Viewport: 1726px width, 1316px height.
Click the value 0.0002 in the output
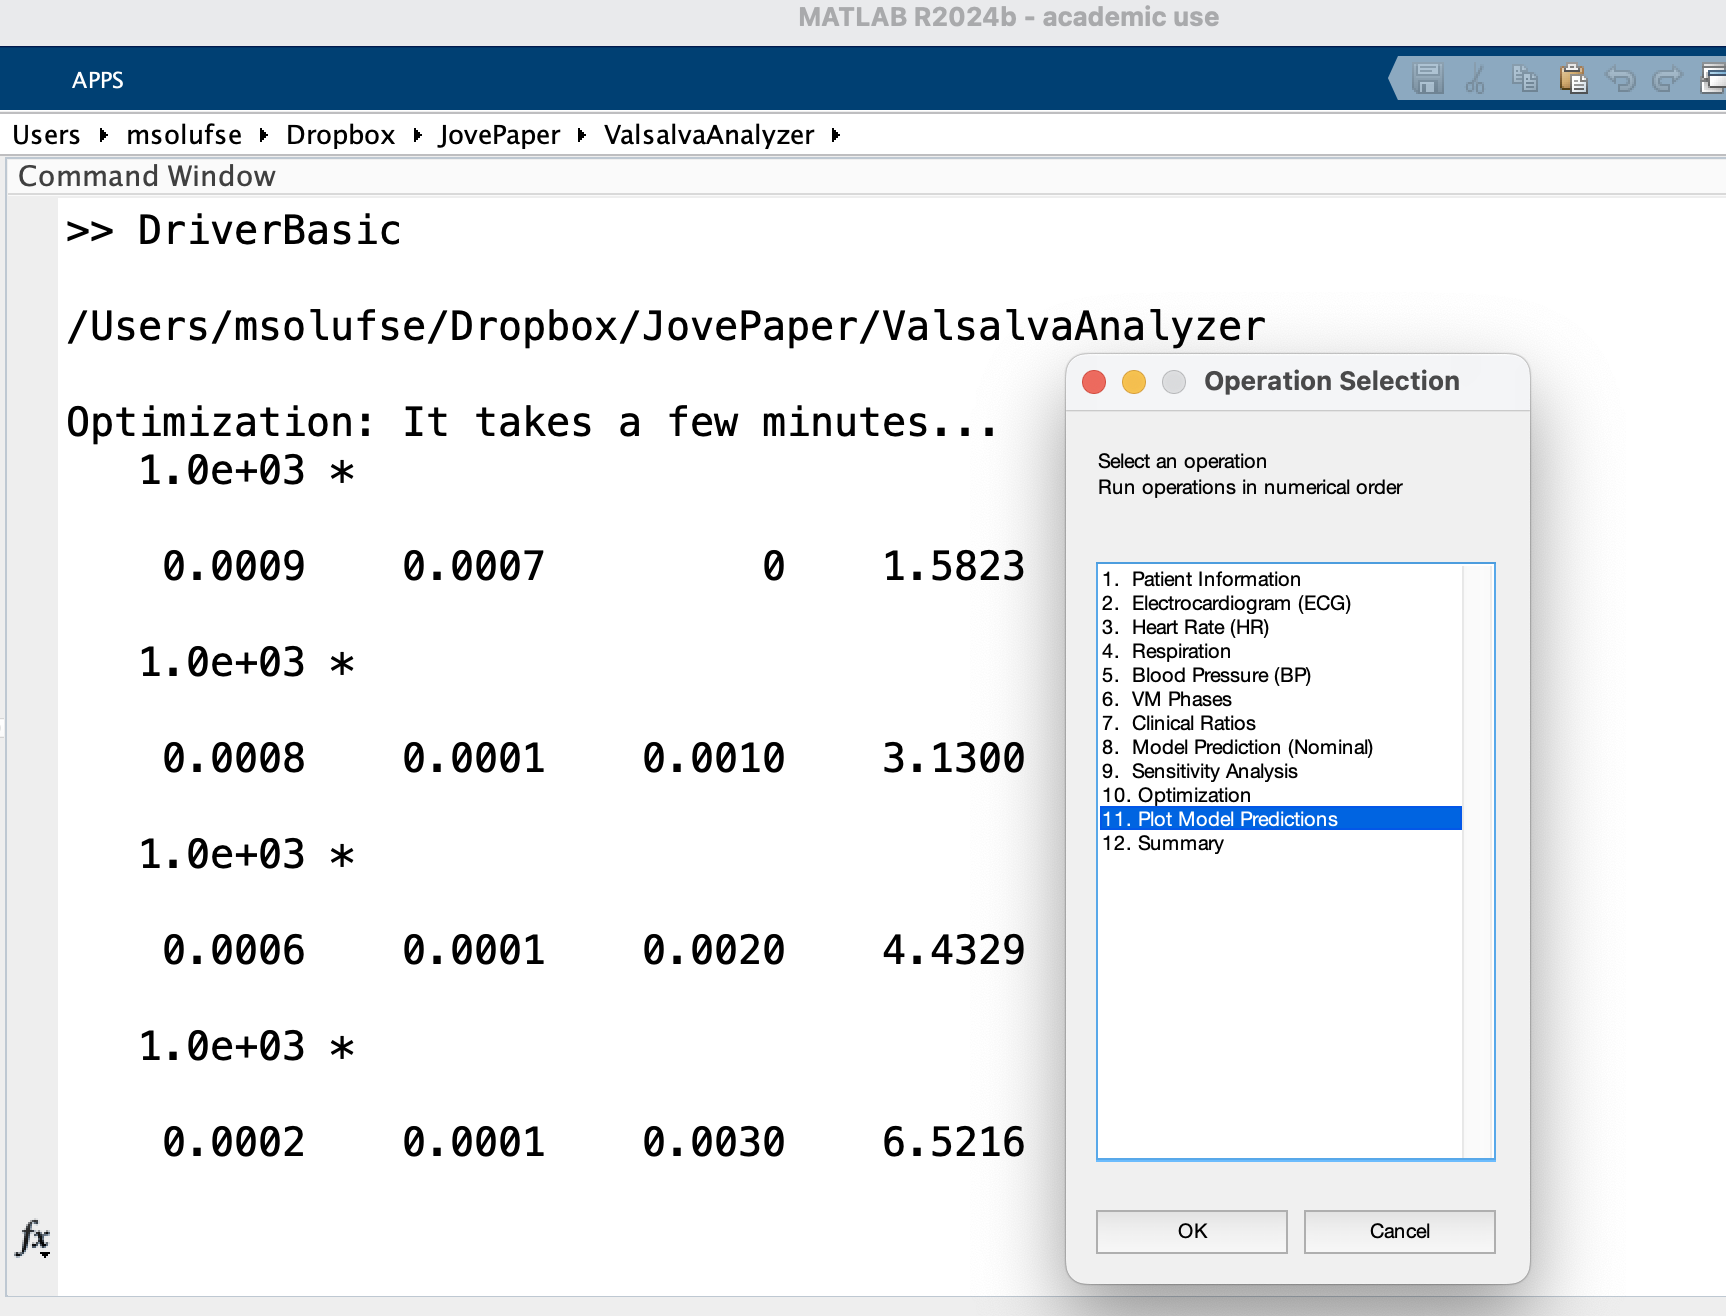pyautogui.click(x=234, y=1143)
